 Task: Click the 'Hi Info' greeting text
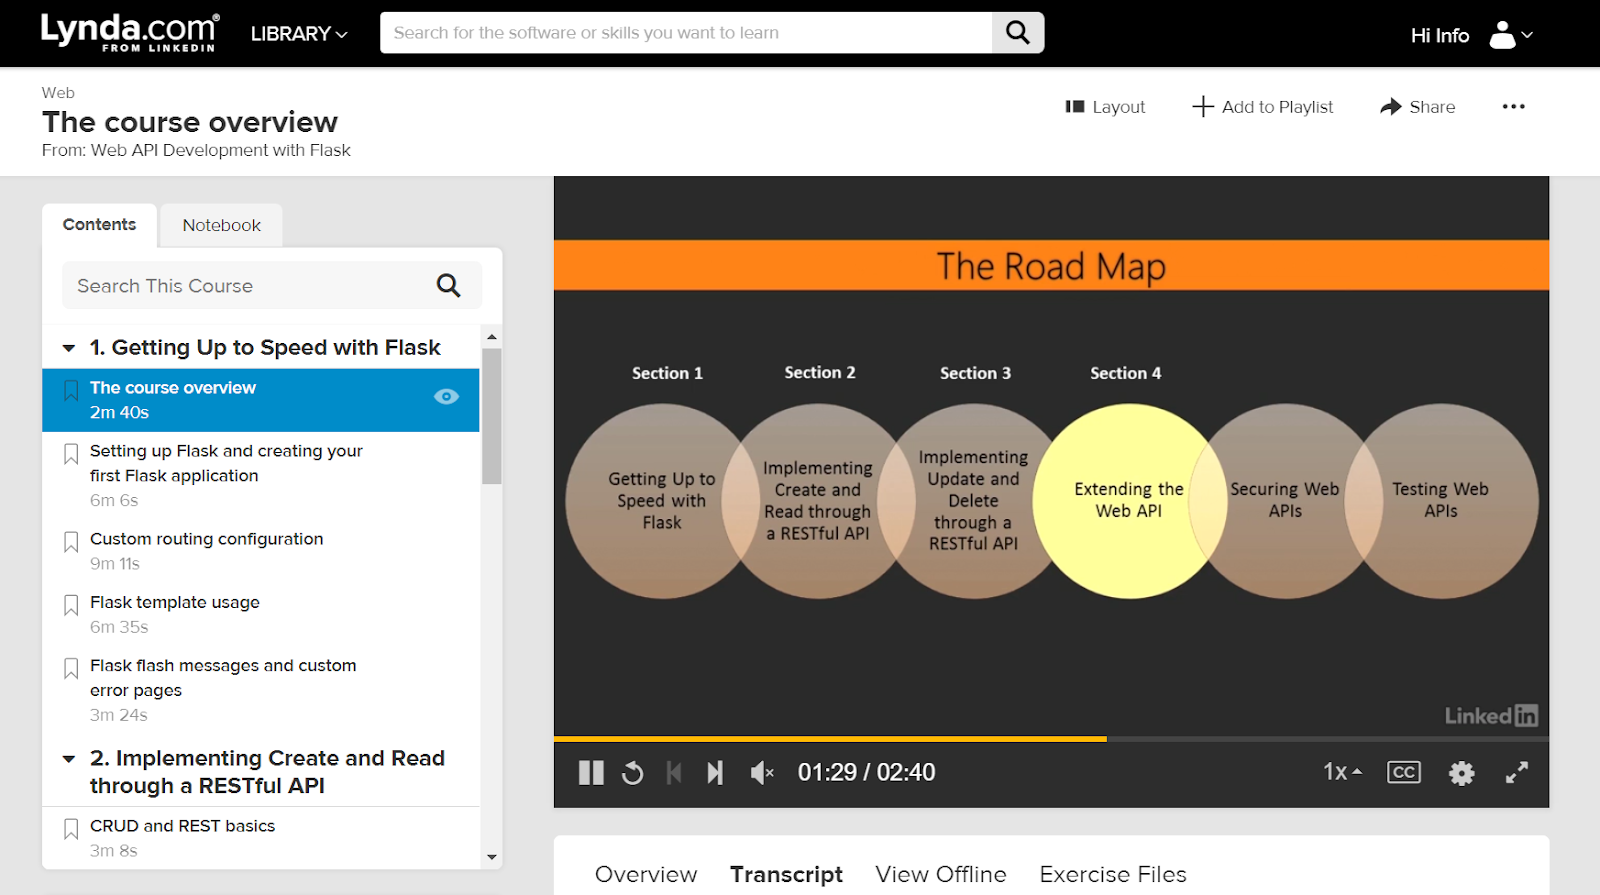coord(1440,36)
